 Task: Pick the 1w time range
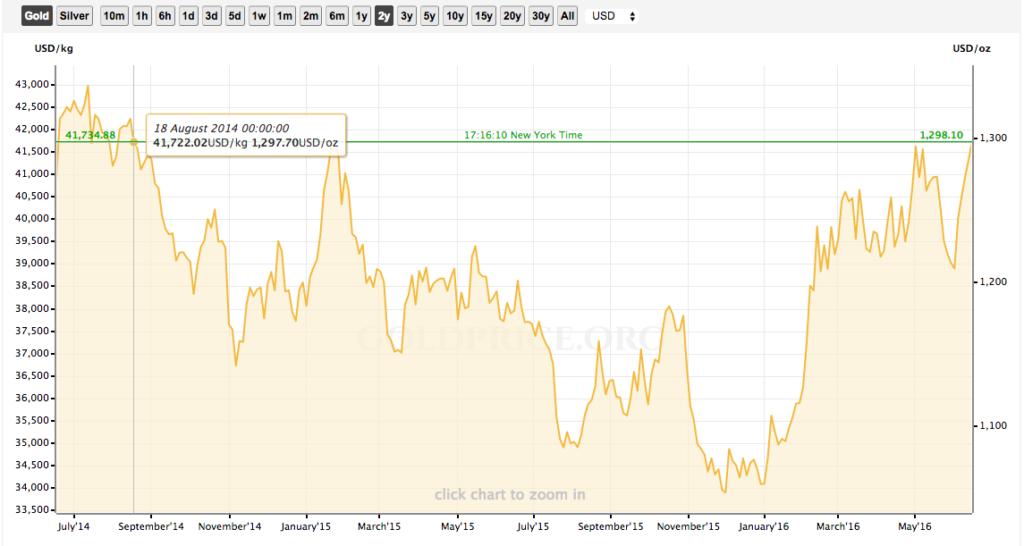click(x=259, y=16)
